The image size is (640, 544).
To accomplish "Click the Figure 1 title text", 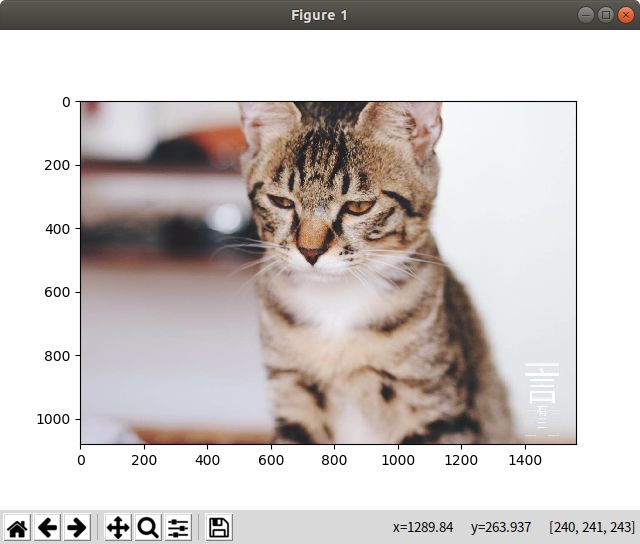I will [319, 15].
